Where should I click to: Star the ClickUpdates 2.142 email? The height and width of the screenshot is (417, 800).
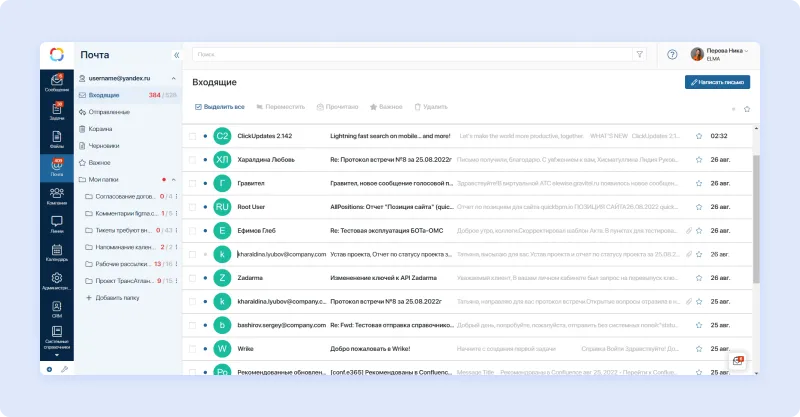pos(699,135)
